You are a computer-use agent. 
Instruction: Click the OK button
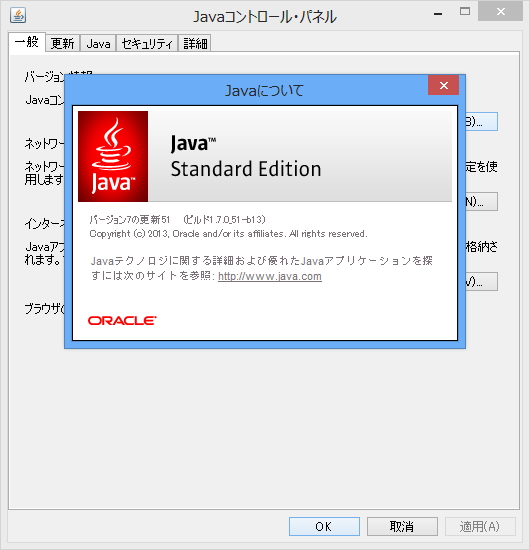tap(324, 526)
